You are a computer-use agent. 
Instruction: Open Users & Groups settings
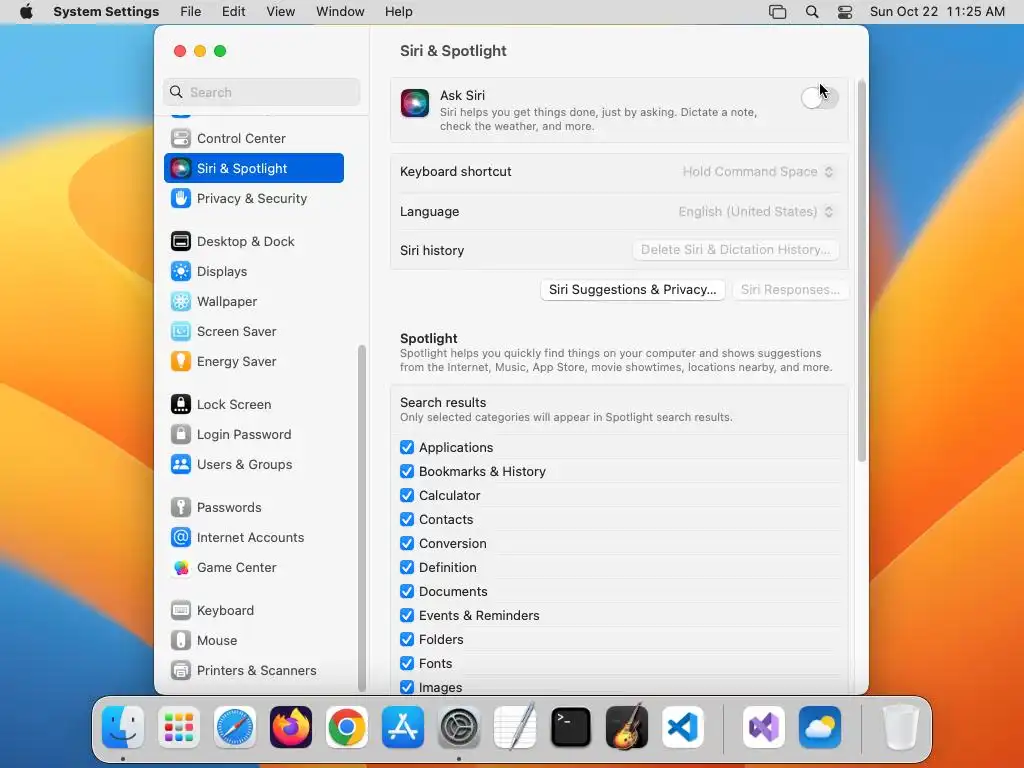(254, 465)
